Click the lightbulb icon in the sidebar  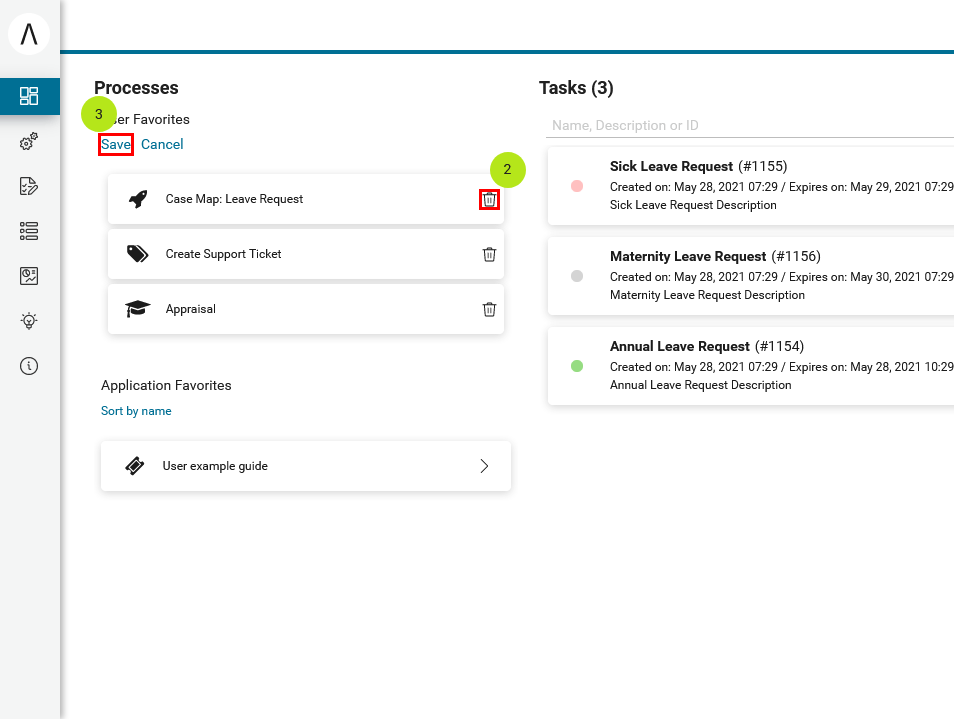(x=29, y=321)
